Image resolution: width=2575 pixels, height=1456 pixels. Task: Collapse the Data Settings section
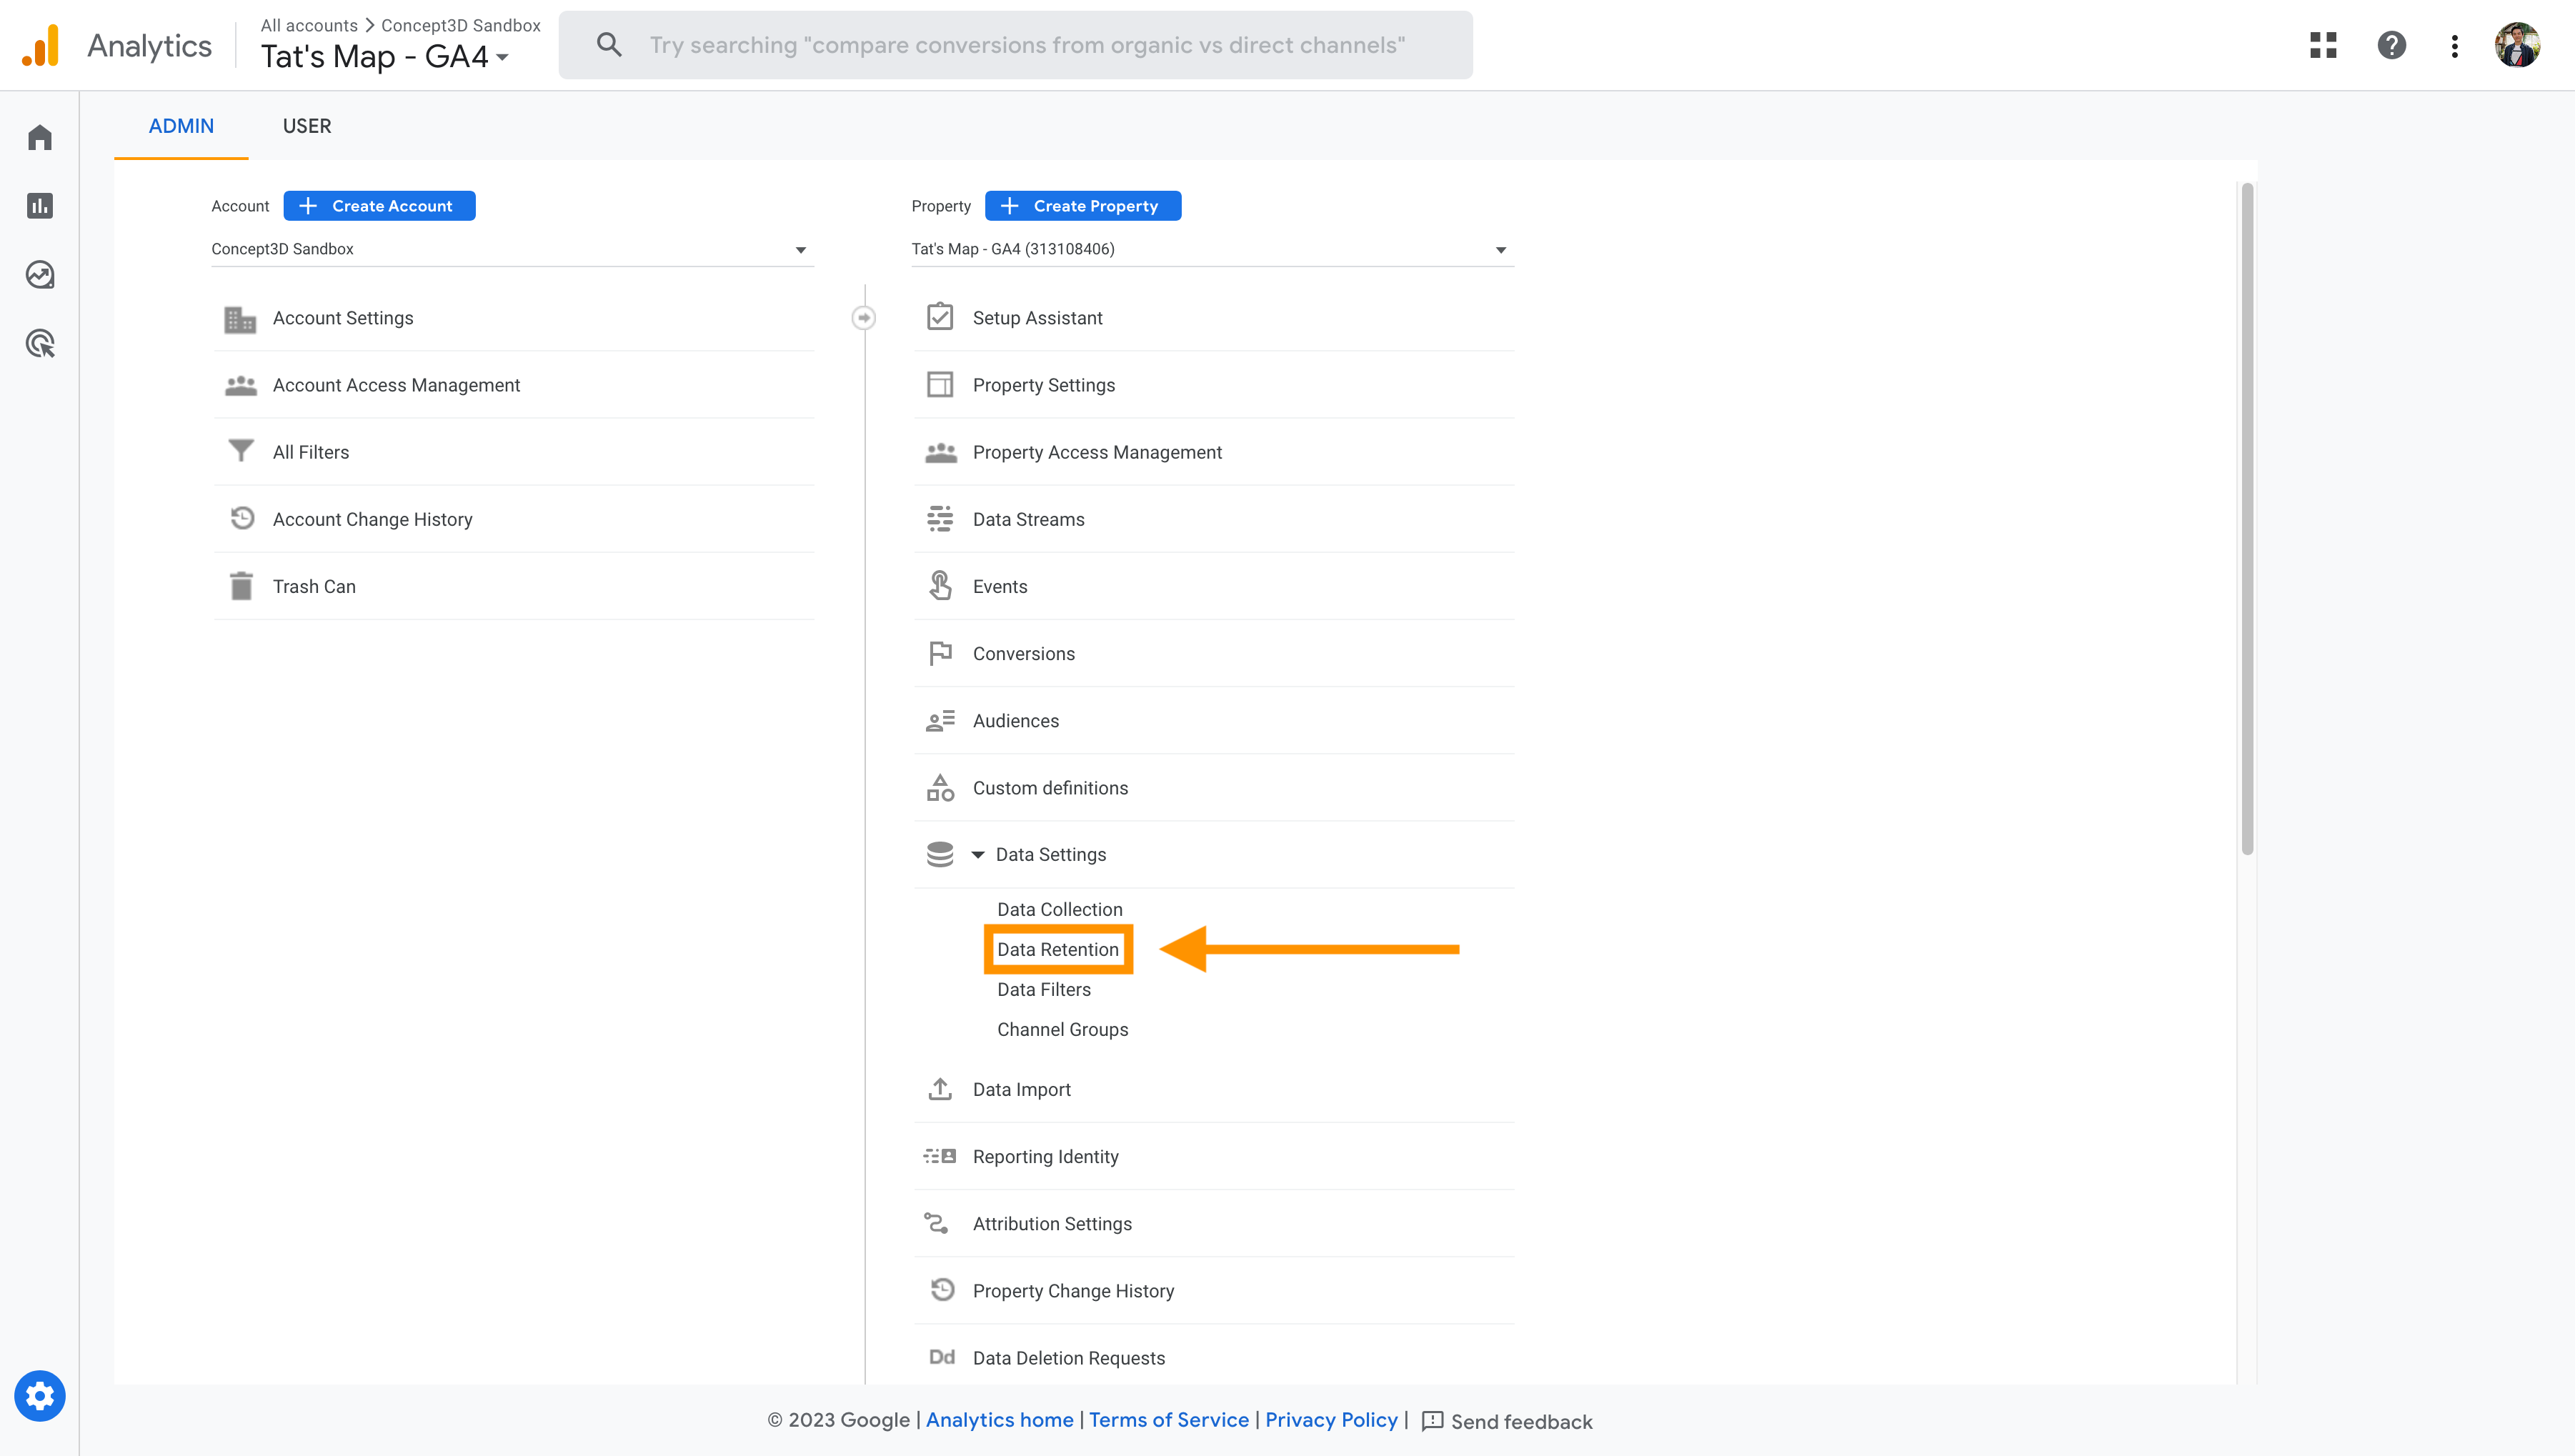979,854
